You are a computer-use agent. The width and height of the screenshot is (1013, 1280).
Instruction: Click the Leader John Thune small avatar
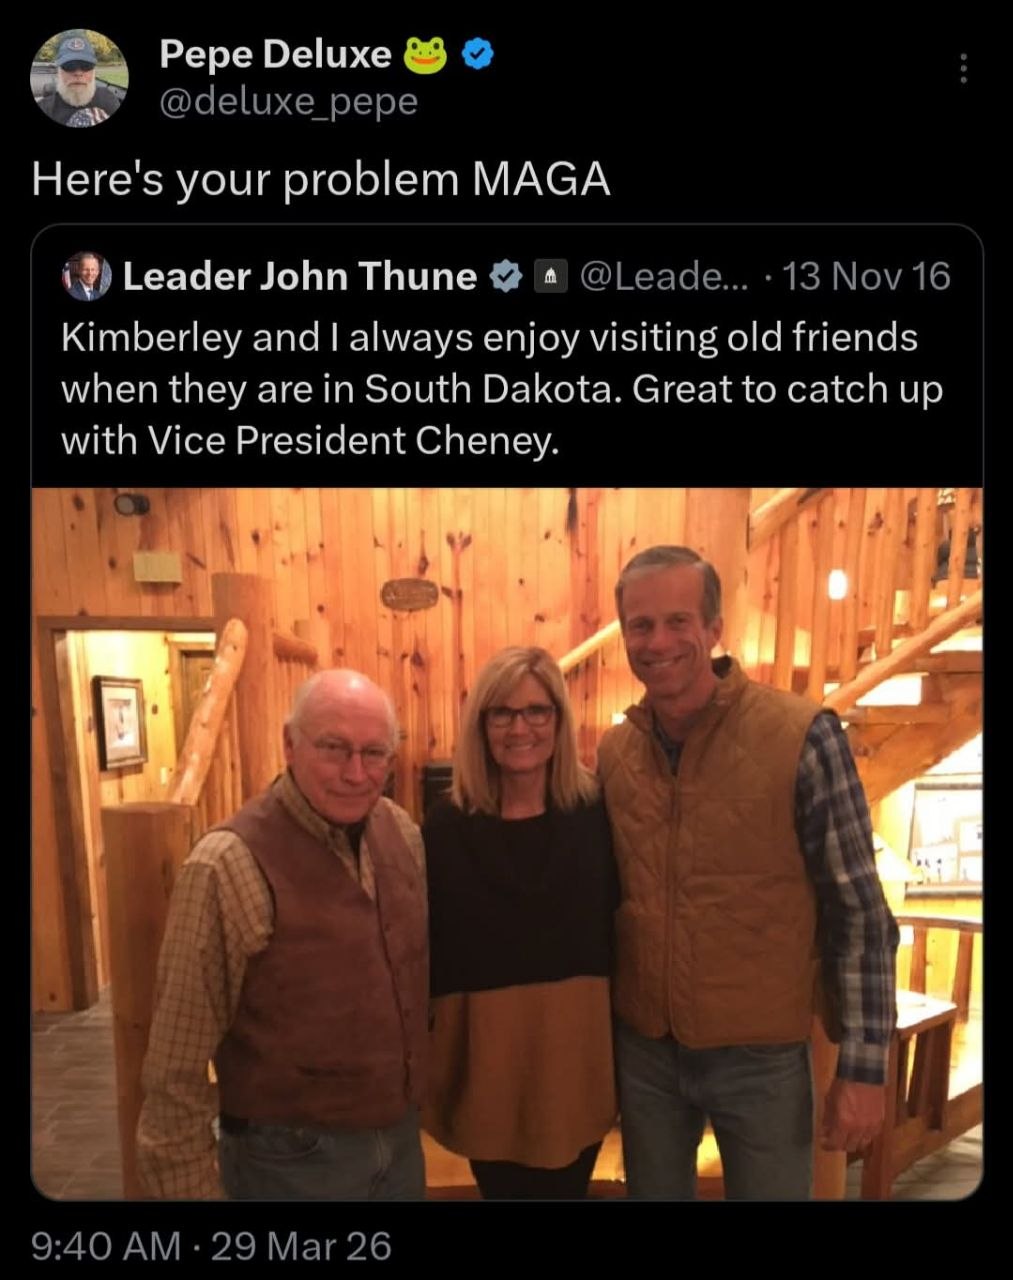point(87,276)
